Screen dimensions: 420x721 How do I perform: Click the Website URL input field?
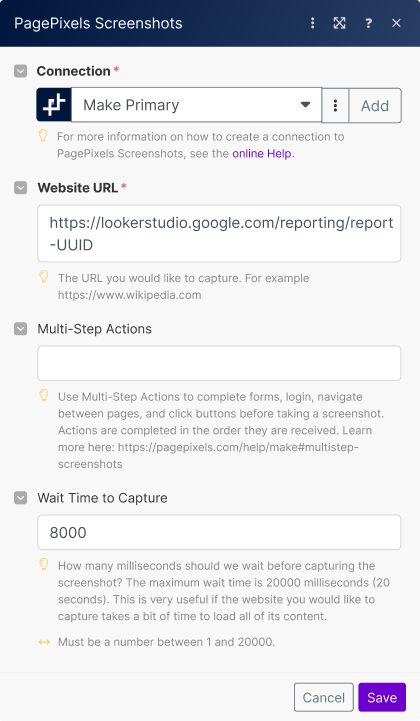point(219,234)
